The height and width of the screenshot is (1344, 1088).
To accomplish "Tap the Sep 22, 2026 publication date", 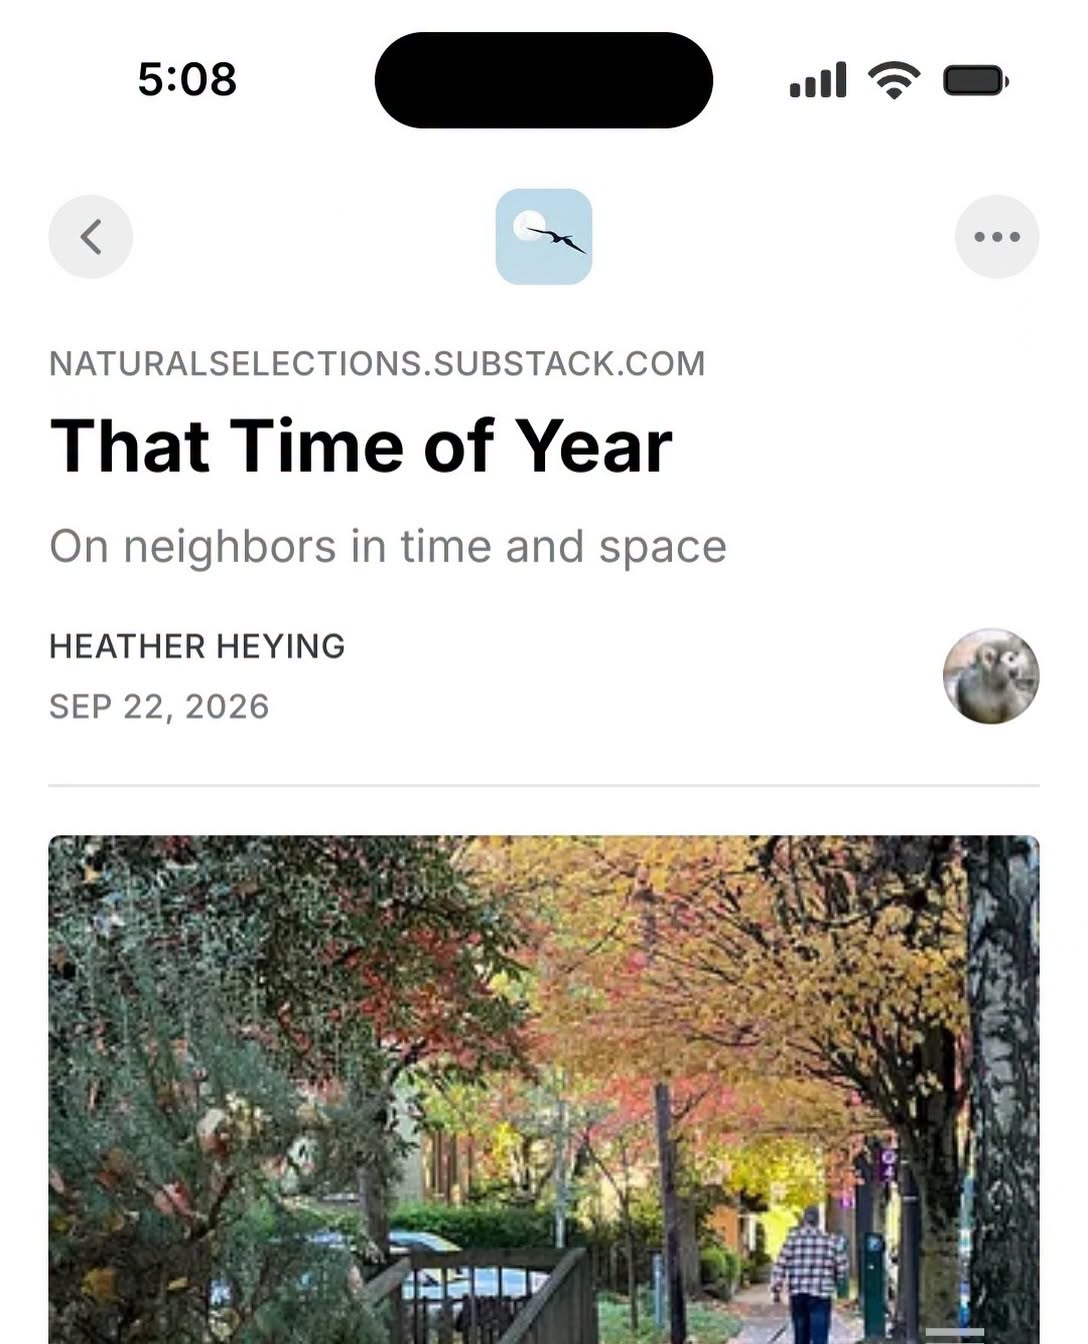I will pyautogui.click(x=159, y=706).
